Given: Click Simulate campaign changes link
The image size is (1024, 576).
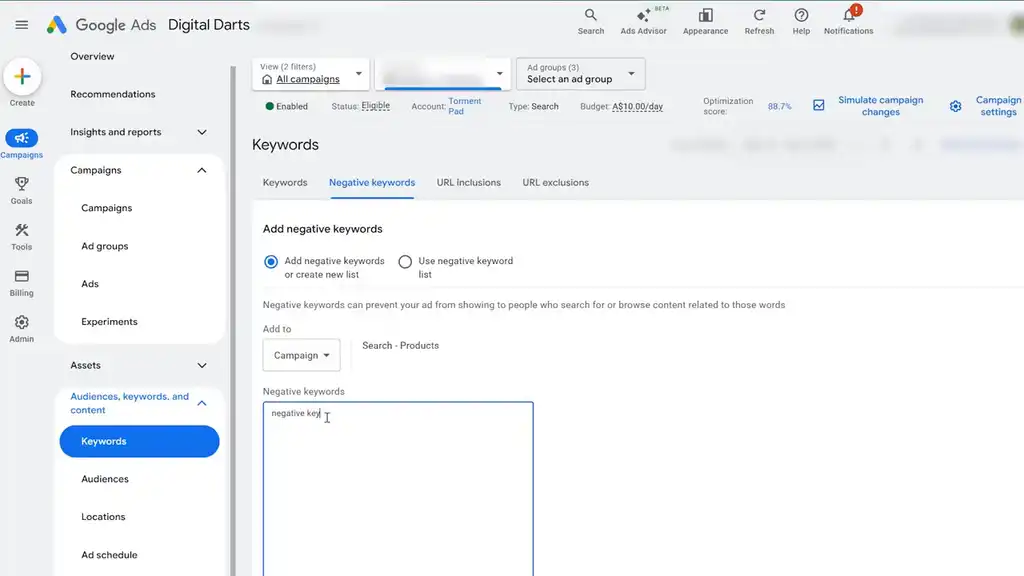Looking at the screenshot, I should [x=880, y=106].
